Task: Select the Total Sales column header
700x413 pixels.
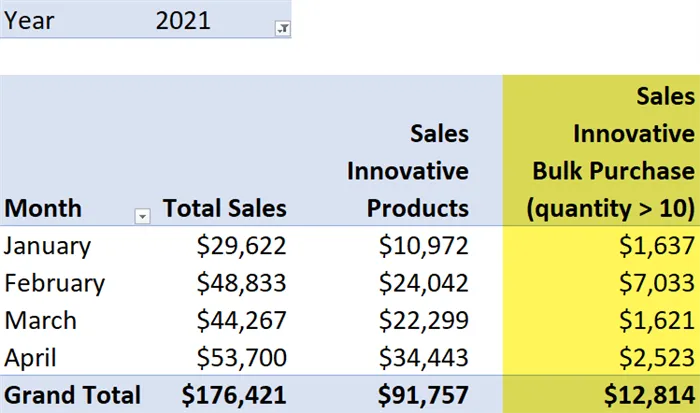Action: [225, 209]
